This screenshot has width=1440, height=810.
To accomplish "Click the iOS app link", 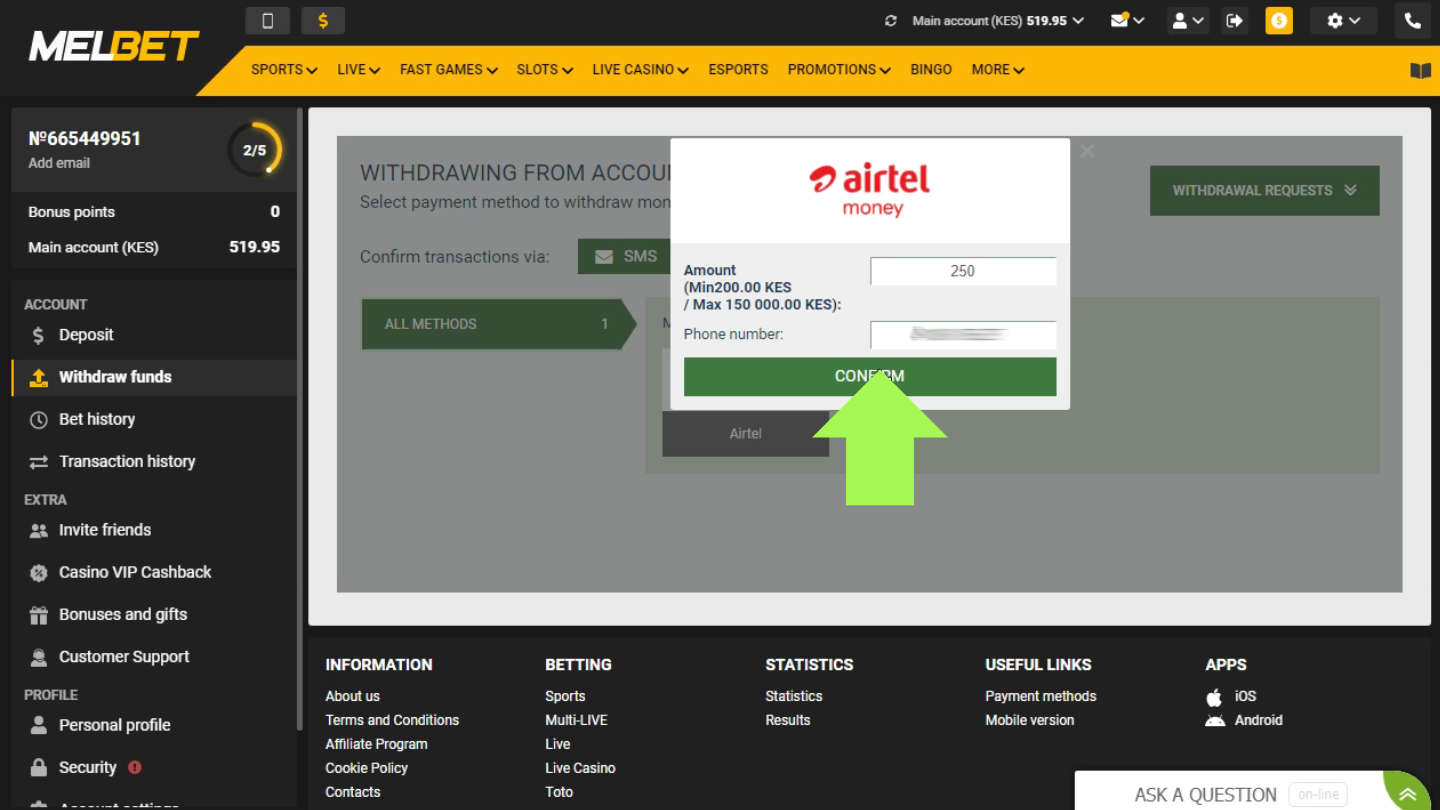I will [x=1245, y=696].
